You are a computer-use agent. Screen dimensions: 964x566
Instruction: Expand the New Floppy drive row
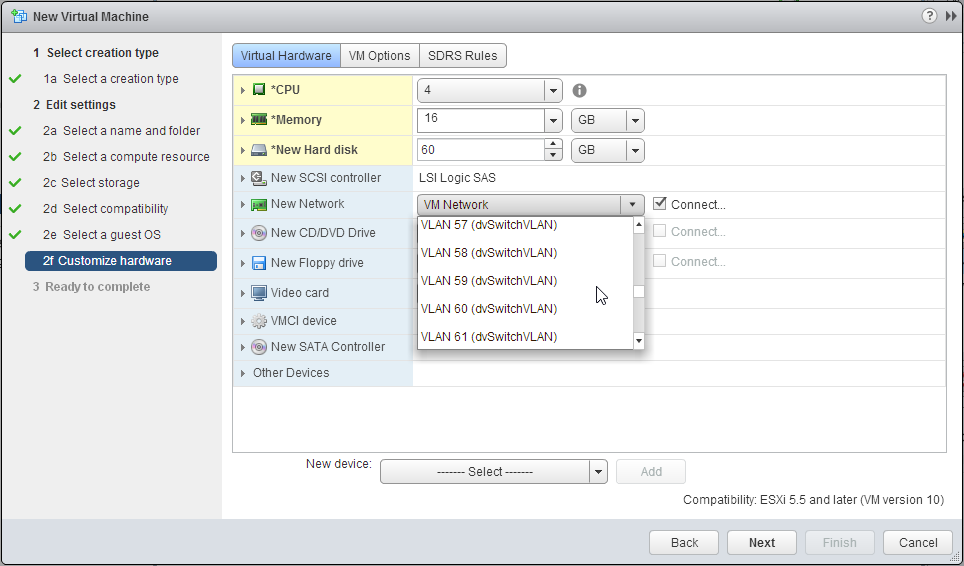(243, 263)
